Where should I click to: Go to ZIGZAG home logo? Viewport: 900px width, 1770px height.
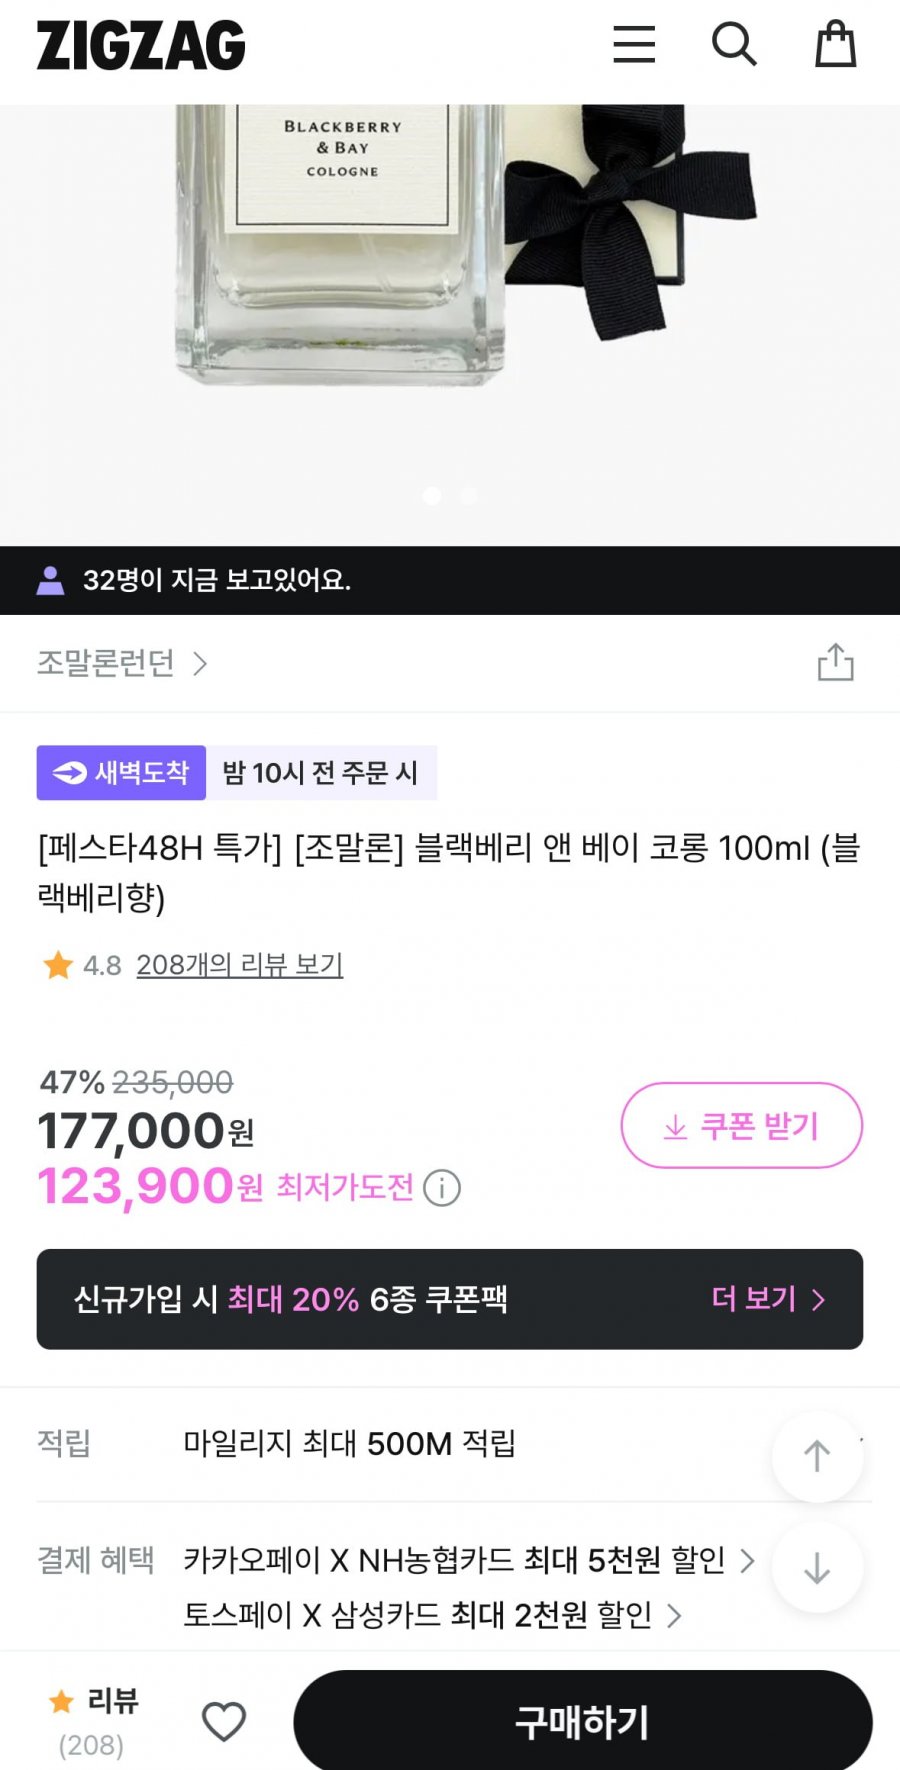tap(141, 46)
